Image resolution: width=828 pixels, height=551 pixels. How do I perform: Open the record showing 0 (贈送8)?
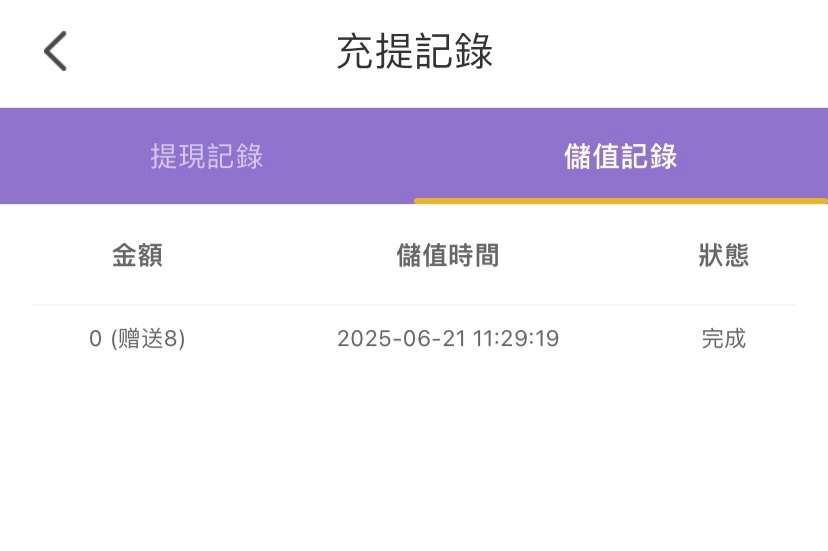[x=414, y=339]
